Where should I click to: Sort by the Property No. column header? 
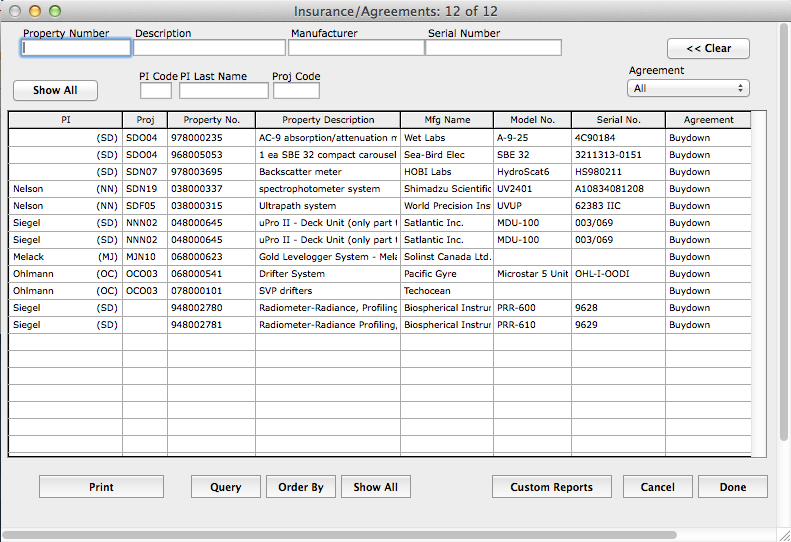[x=211, y=120]
